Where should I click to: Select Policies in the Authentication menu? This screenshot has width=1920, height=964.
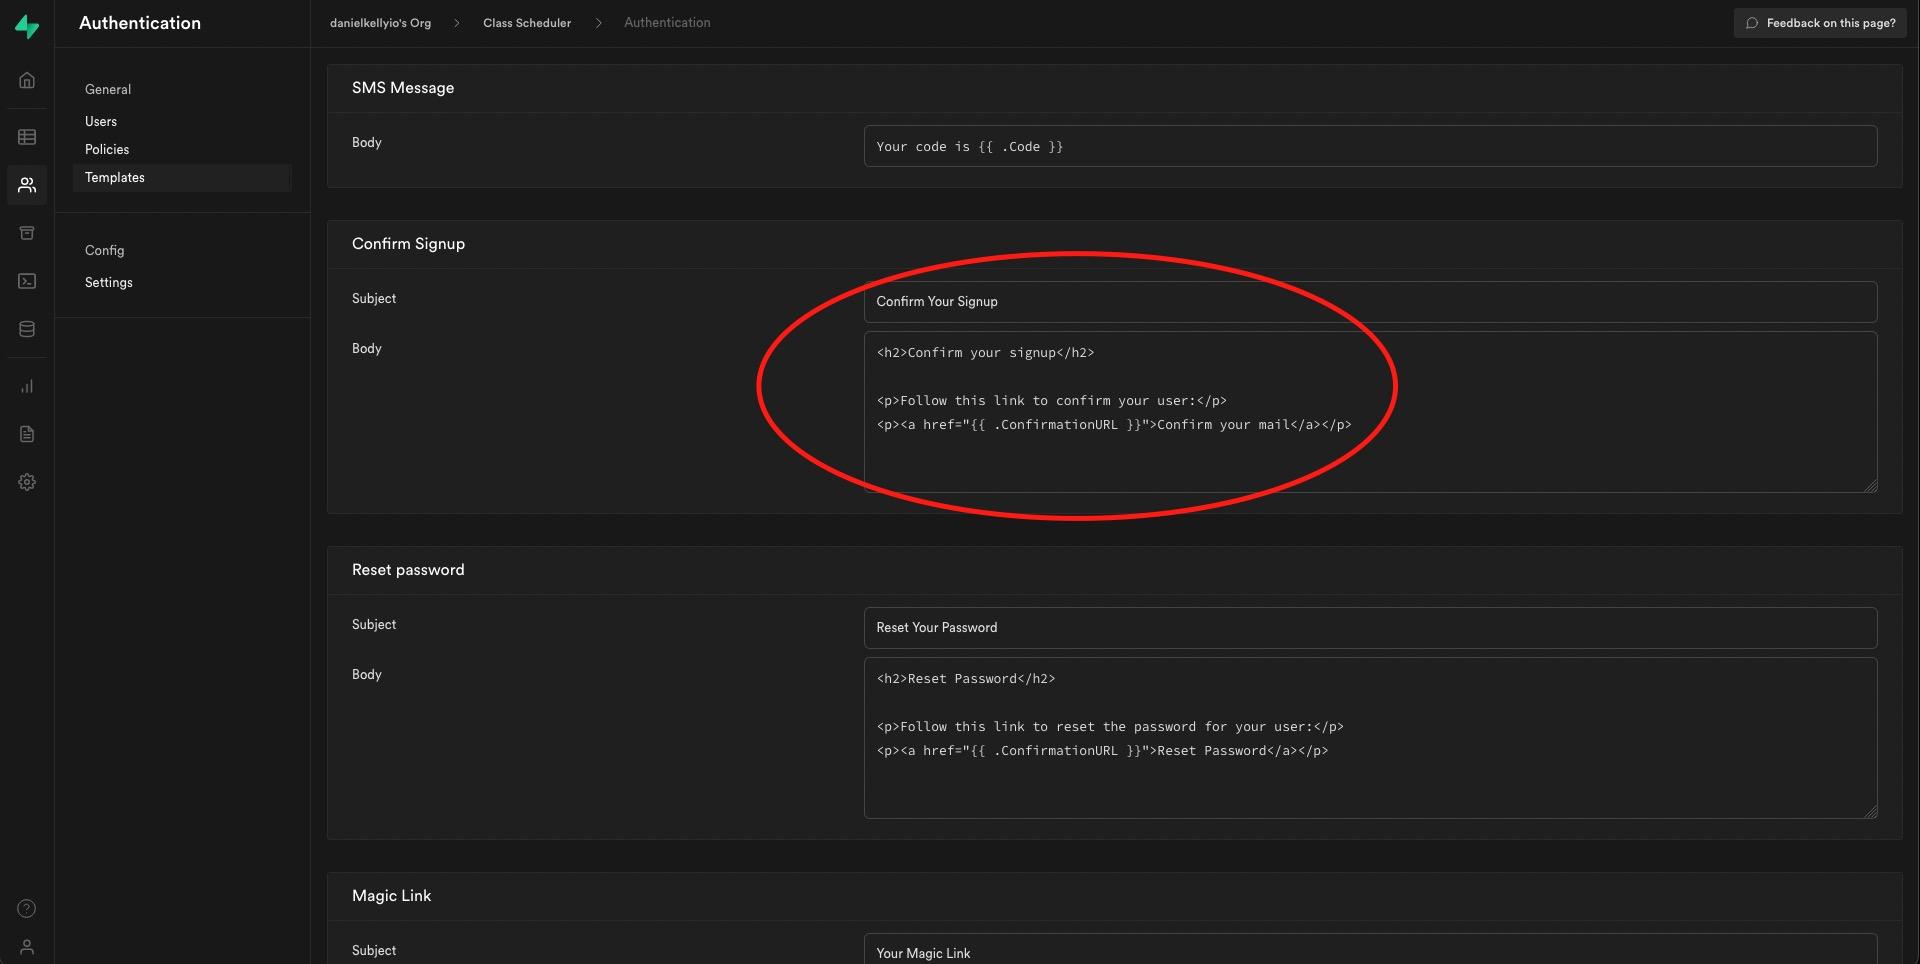pos(107,149)
